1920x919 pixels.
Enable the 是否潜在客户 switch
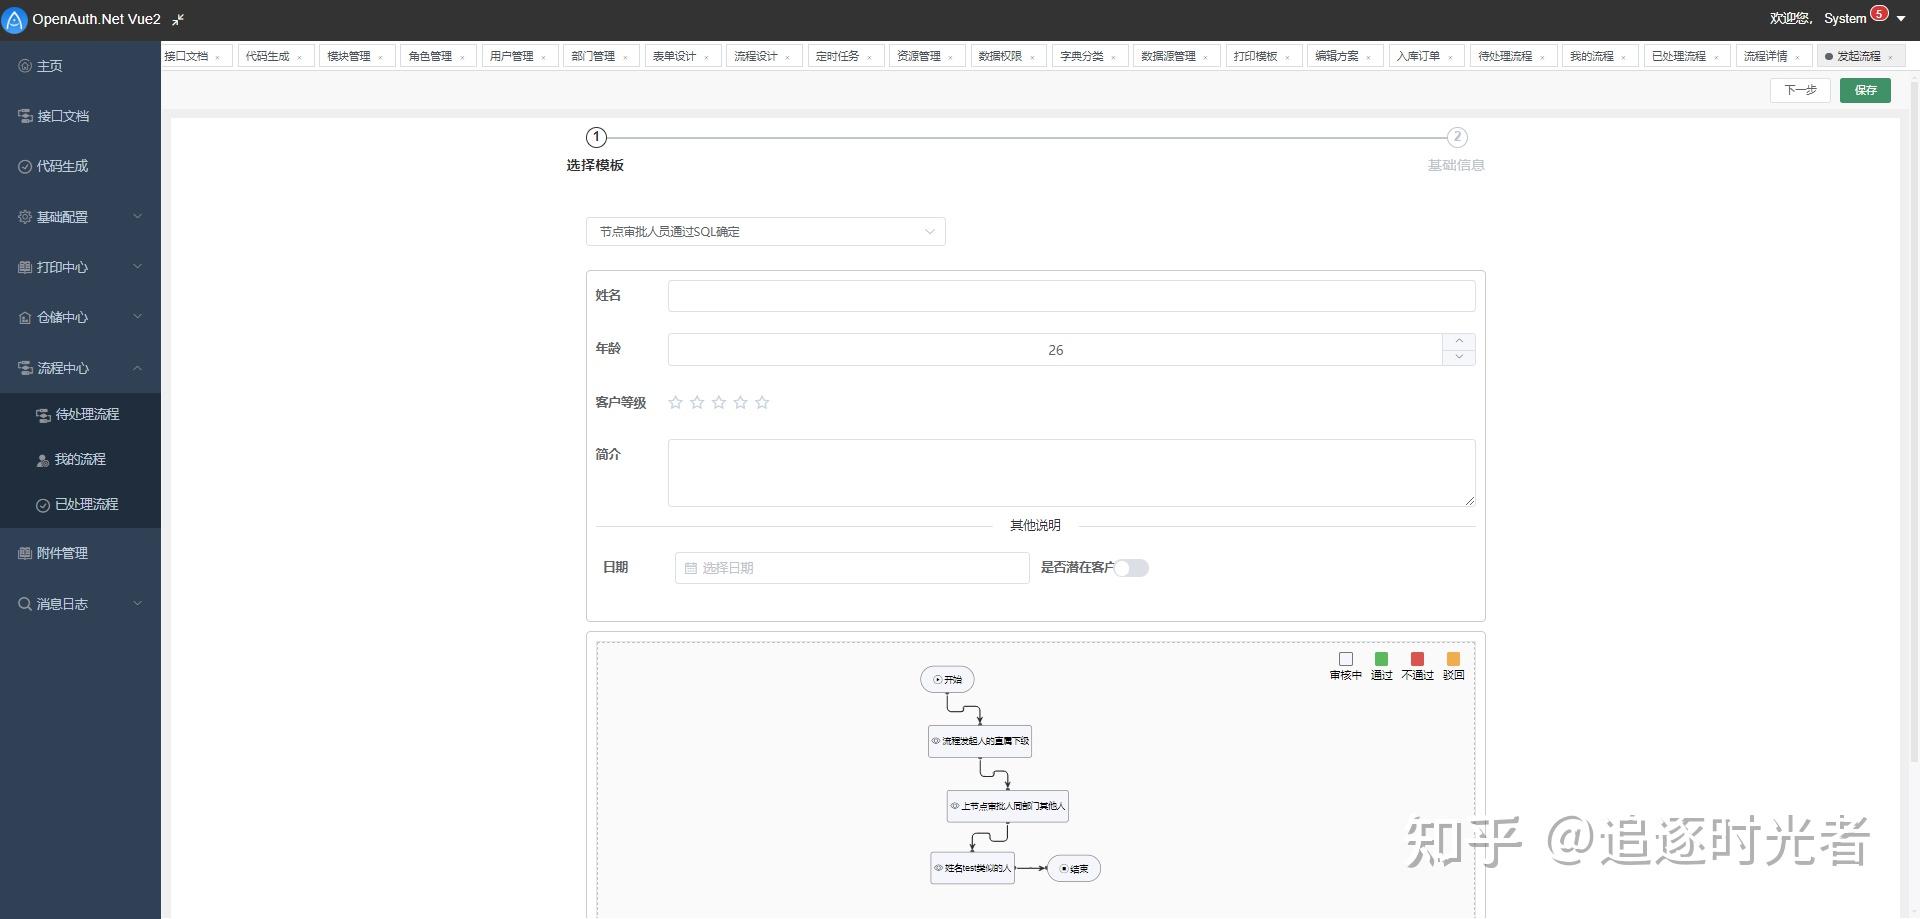[x=1131, y=567]
